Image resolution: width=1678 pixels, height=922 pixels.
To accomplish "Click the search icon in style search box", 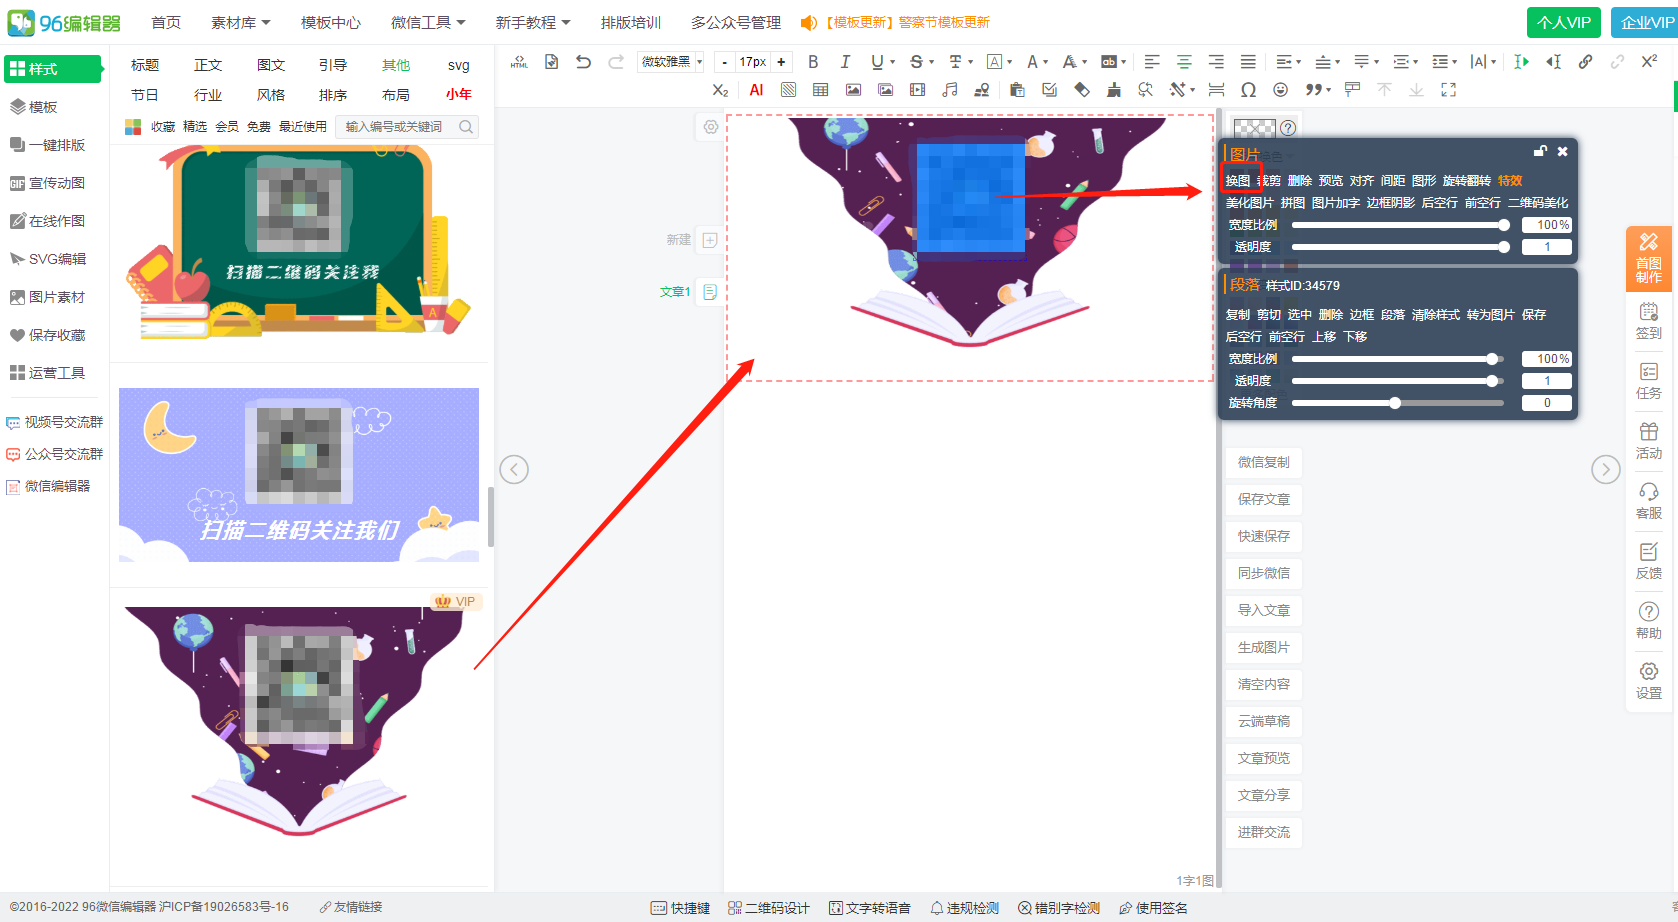I will click(x=466, y=127).
